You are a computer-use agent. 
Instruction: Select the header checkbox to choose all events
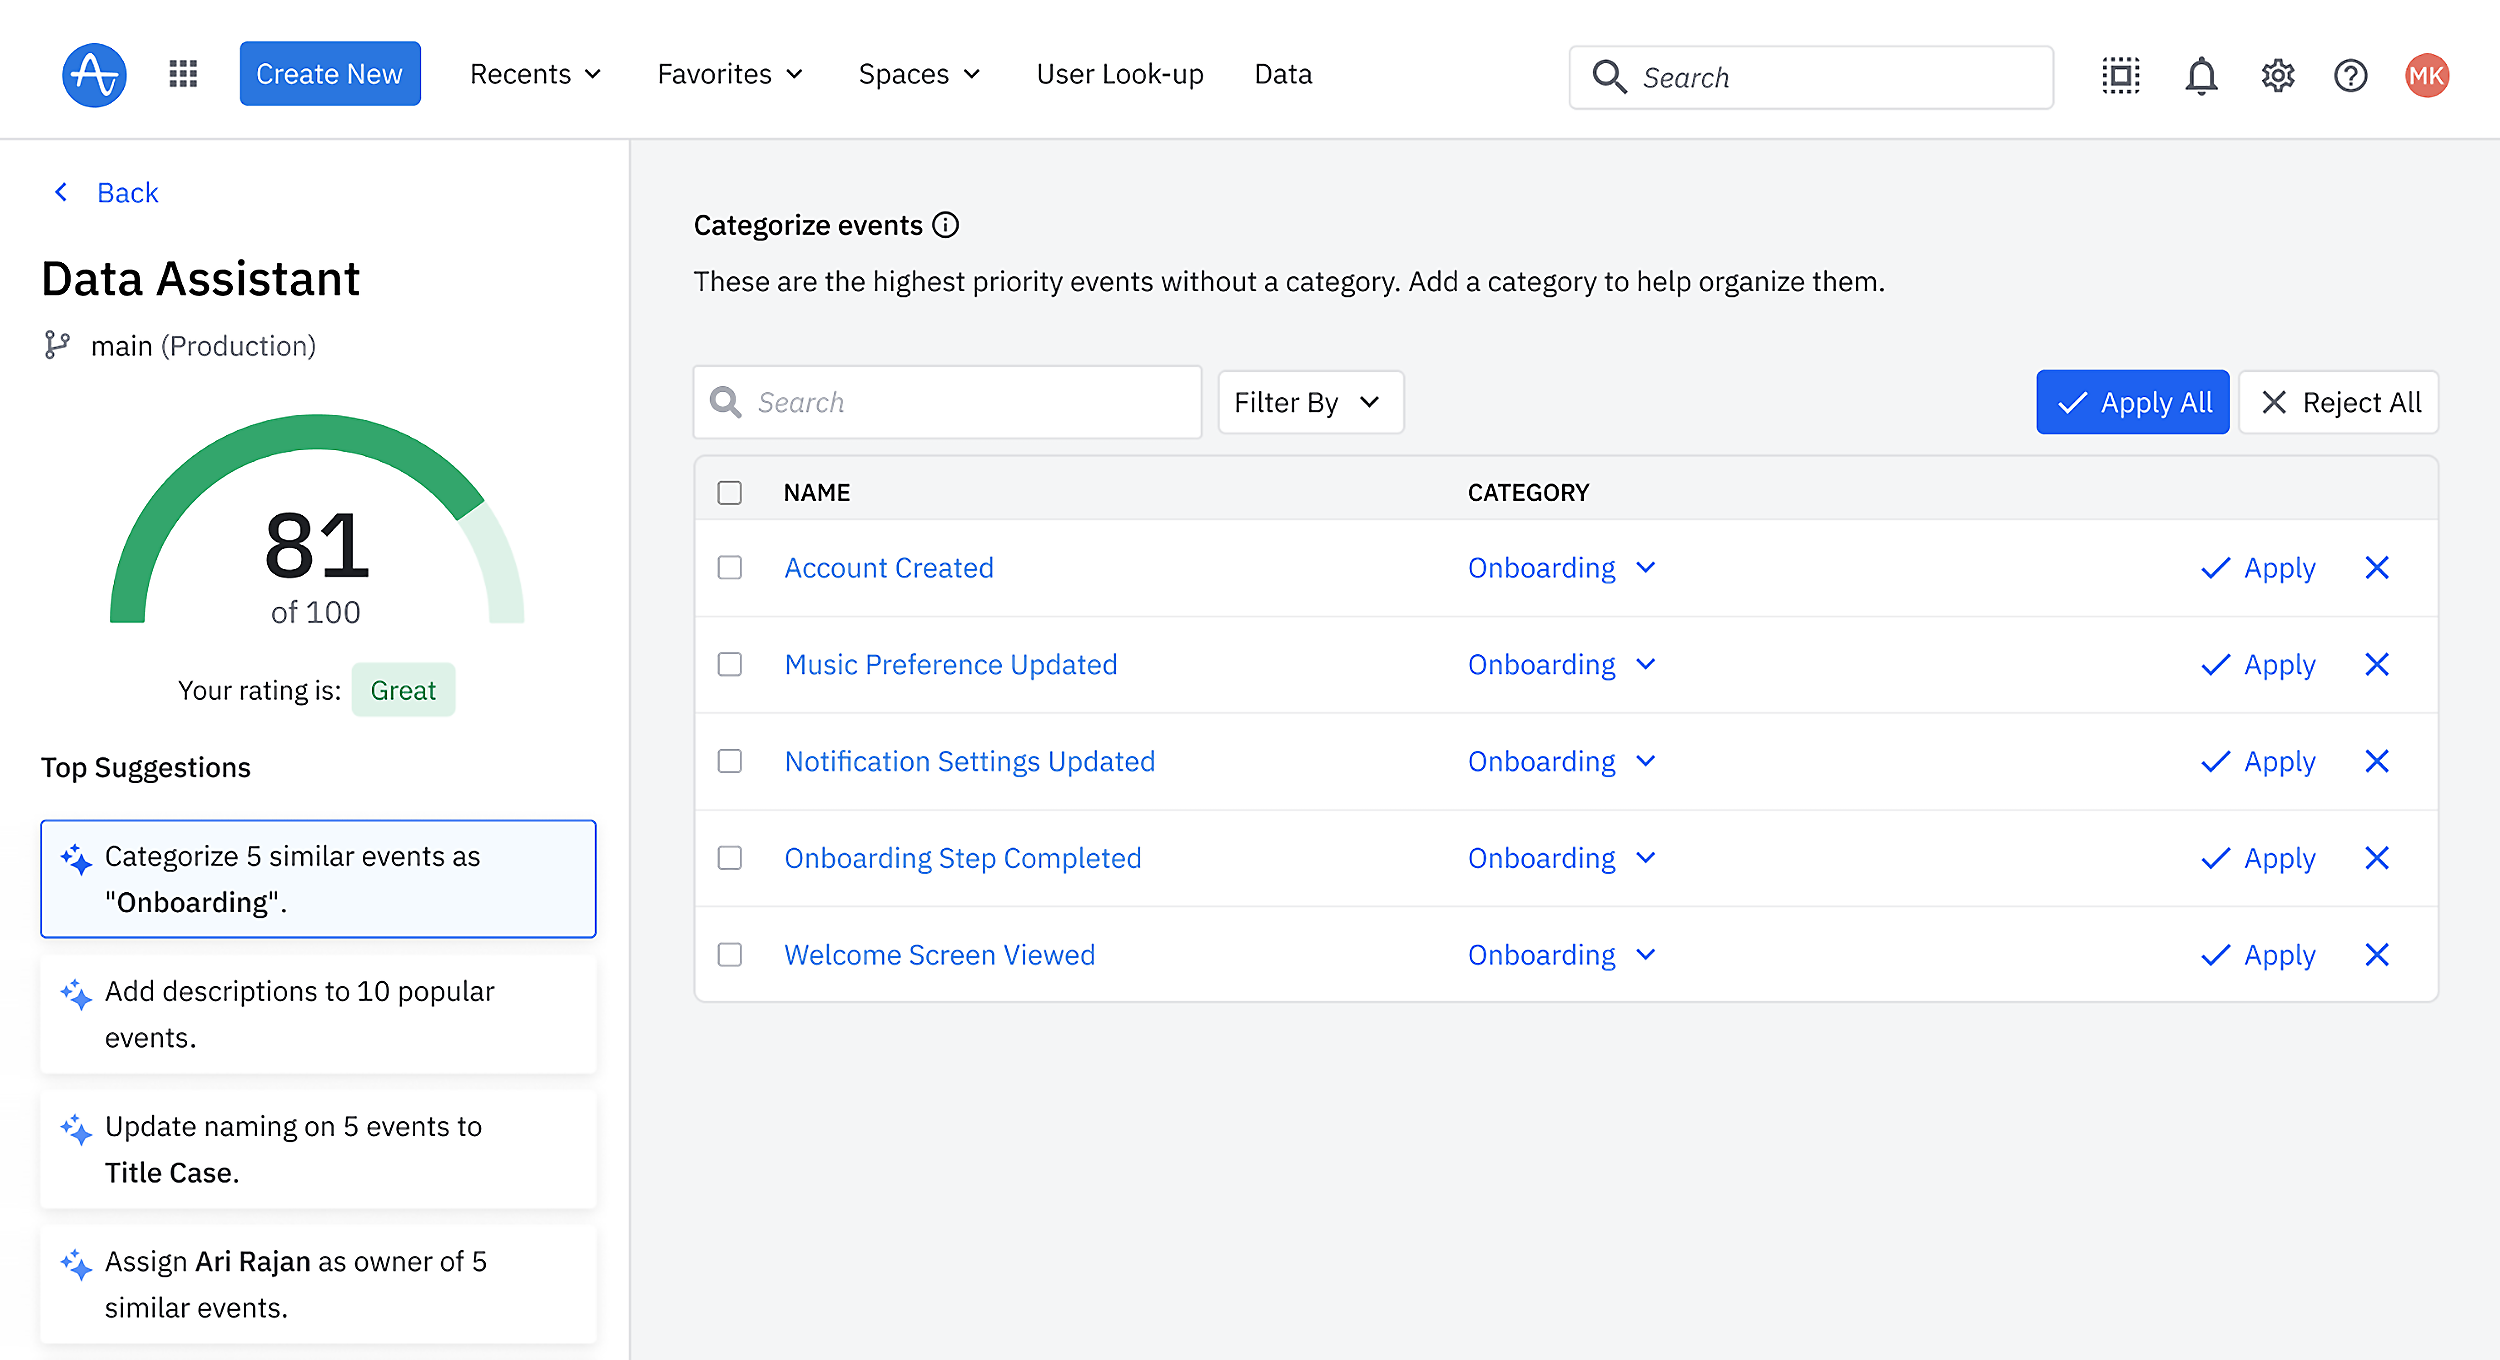point(729,492)
